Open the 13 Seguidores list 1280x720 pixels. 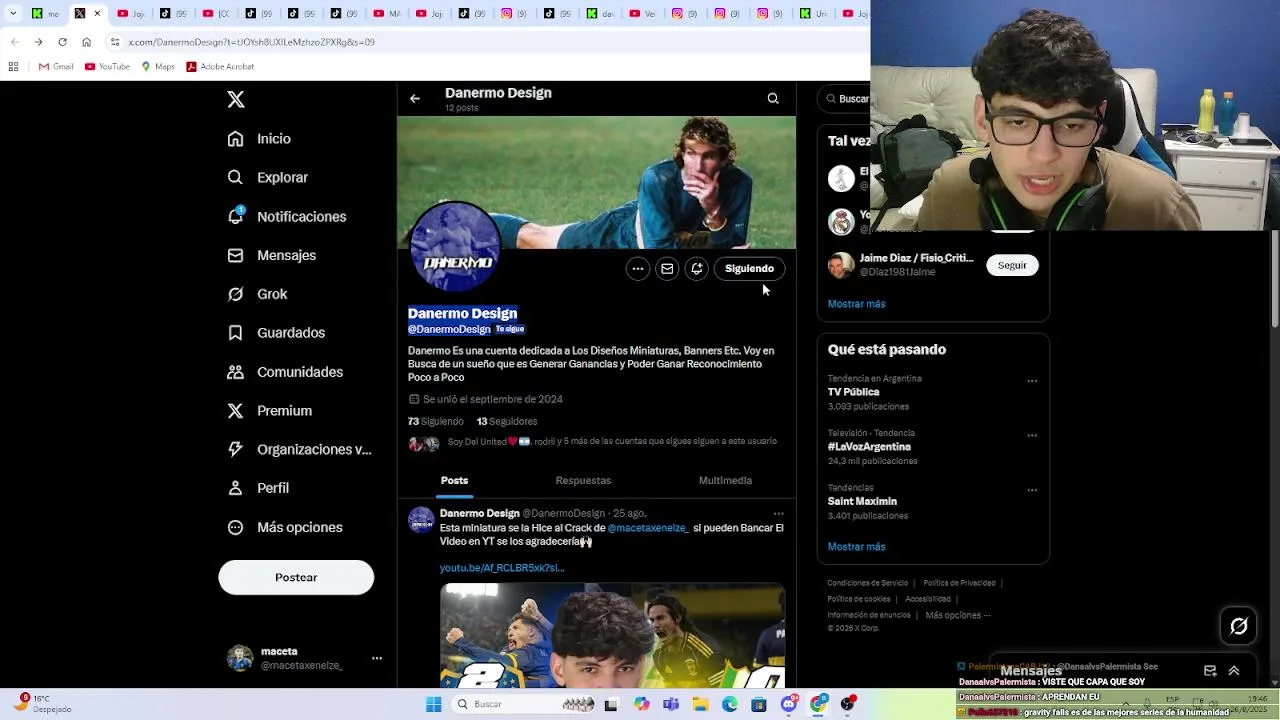(x=507, y=421)
